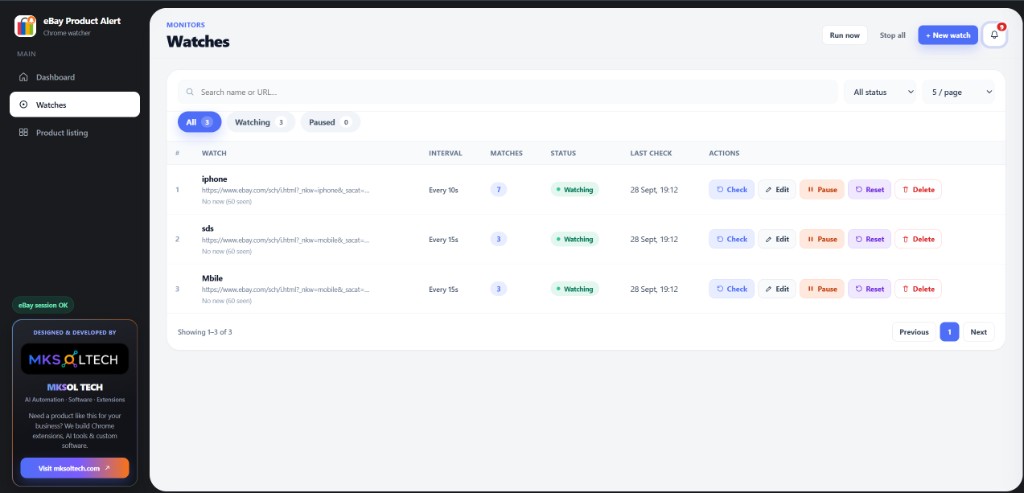Viewport: 1024px width, 493px height.
Task: Reset the sds watch
Action: pyautogui.click(x=869, y=239)
